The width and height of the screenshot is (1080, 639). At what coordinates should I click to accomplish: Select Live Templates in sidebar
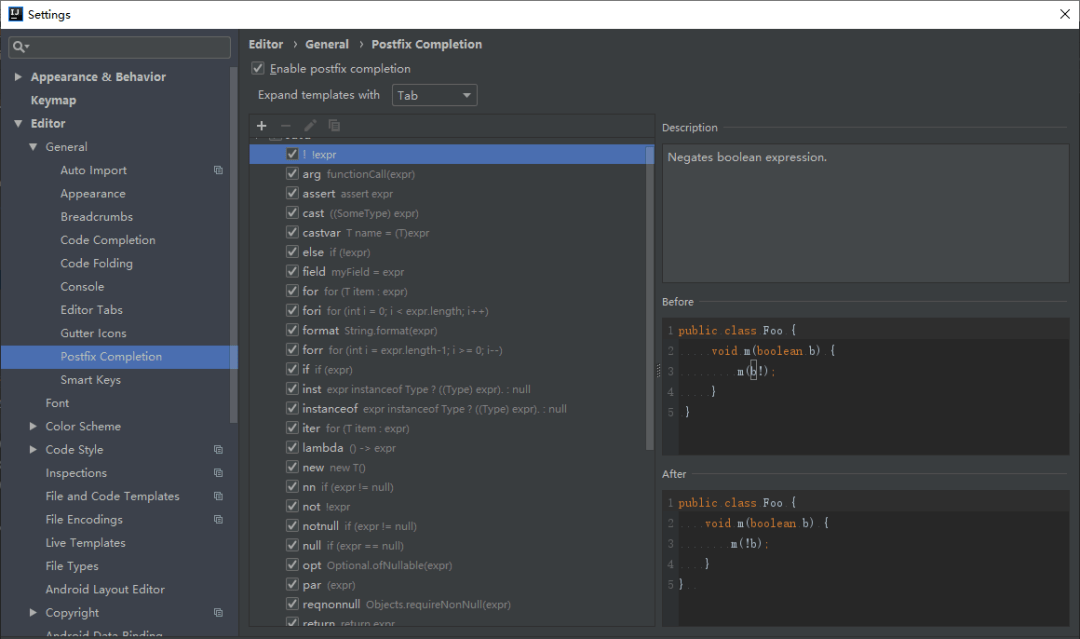pyautogui.click(x=85, y=543)
